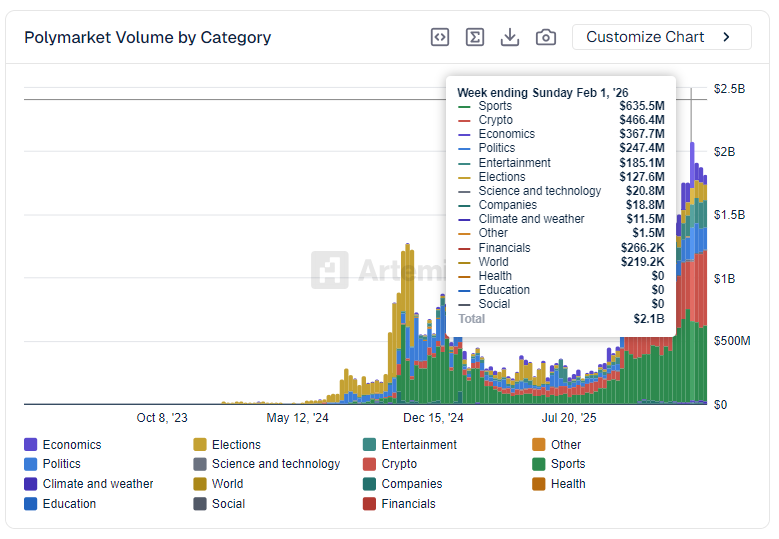779x539 pixels.
Task: Toggle the Economics legend series
Action: [71, 445]
